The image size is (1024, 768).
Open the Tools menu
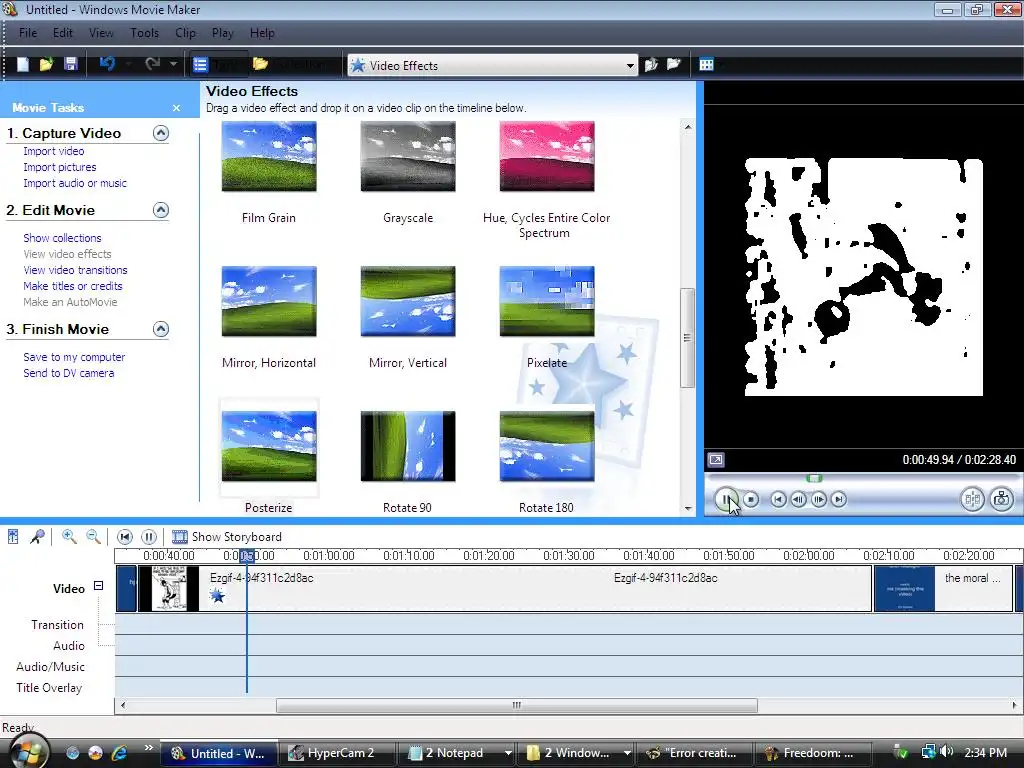144,33
